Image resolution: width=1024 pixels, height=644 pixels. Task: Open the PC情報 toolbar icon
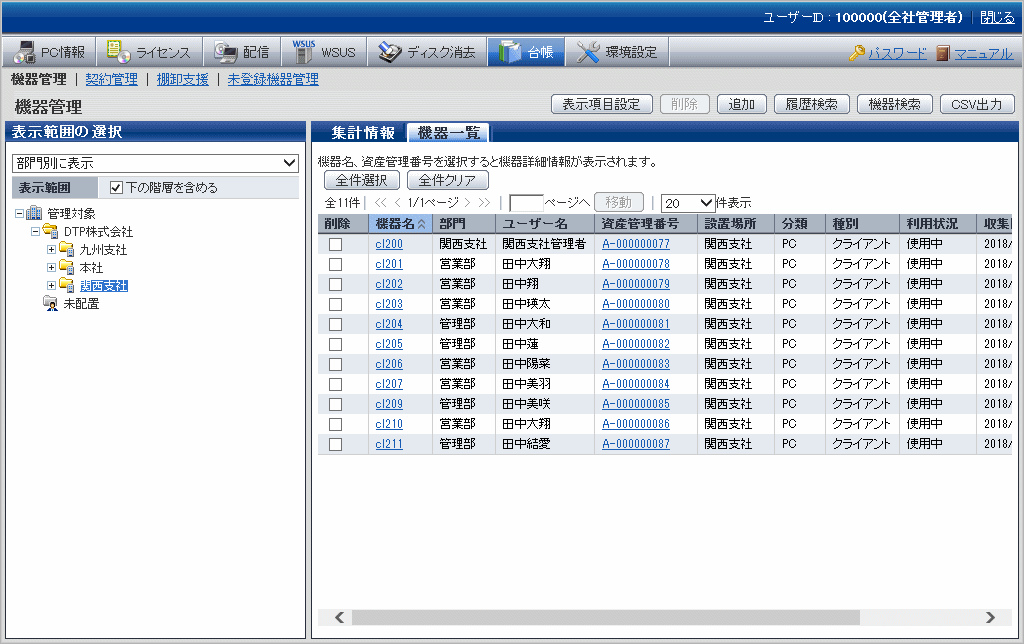25,52
